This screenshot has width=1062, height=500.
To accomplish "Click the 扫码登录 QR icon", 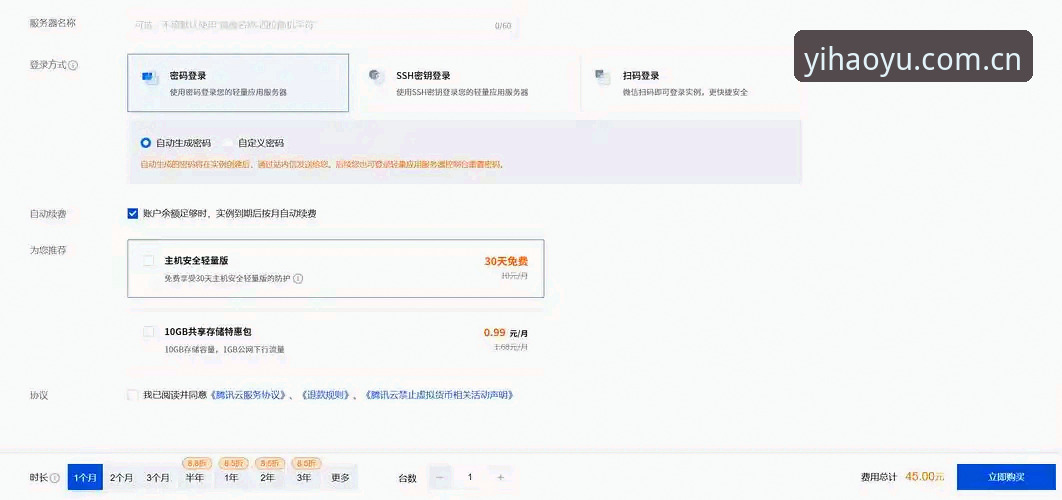I will point(603,77).
